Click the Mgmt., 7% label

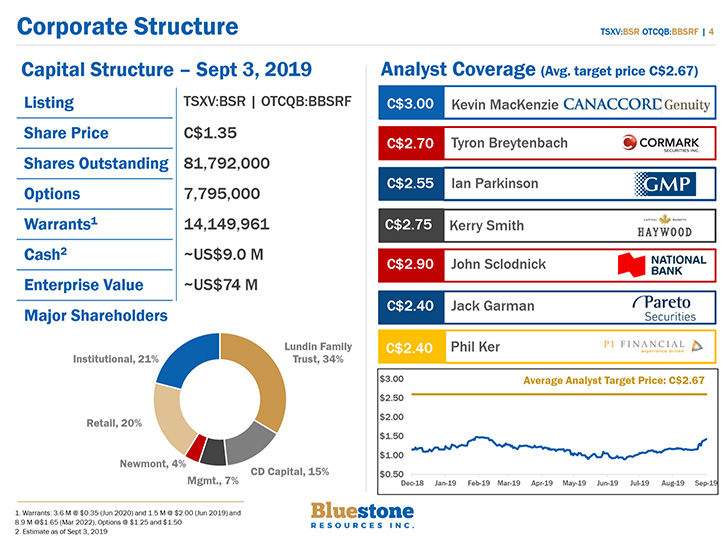(x=213, y=481)
